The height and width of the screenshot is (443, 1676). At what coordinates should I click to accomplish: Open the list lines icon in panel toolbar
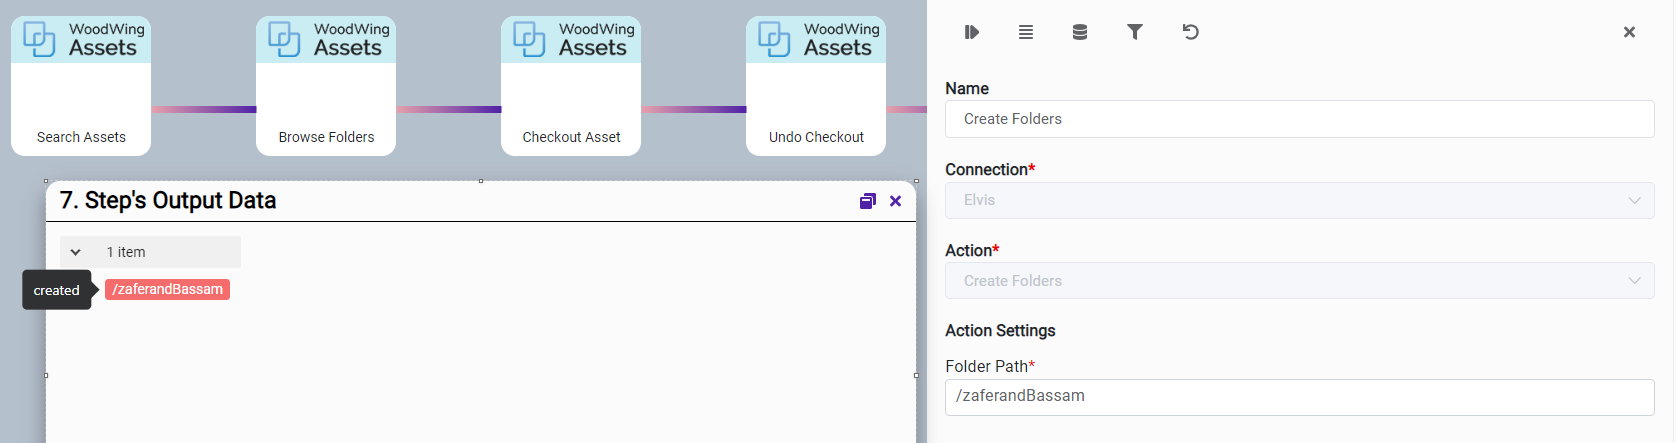1026,32
